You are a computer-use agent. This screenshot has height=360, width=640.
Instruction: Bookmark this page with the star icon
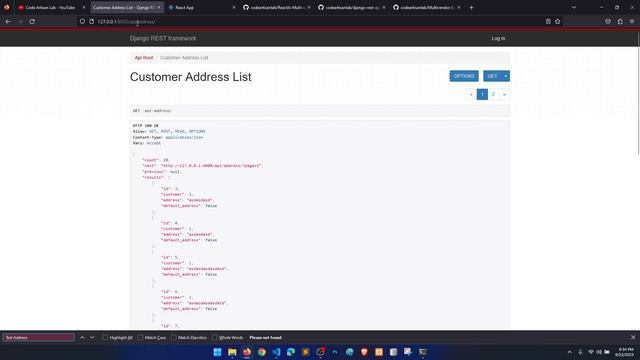(558, 22)
